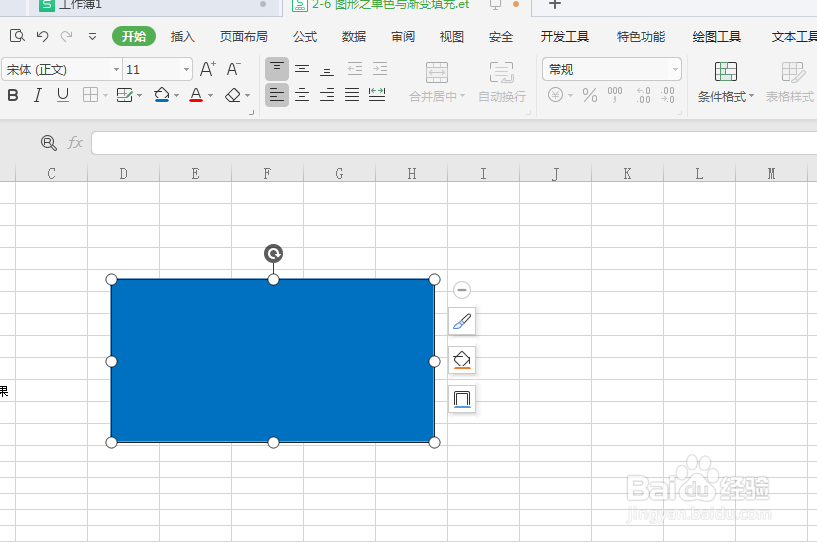This screenshot has height=542, width=817.
Task: Click the 自动换行 wrap text button
Action: click(x=502, y=82)
